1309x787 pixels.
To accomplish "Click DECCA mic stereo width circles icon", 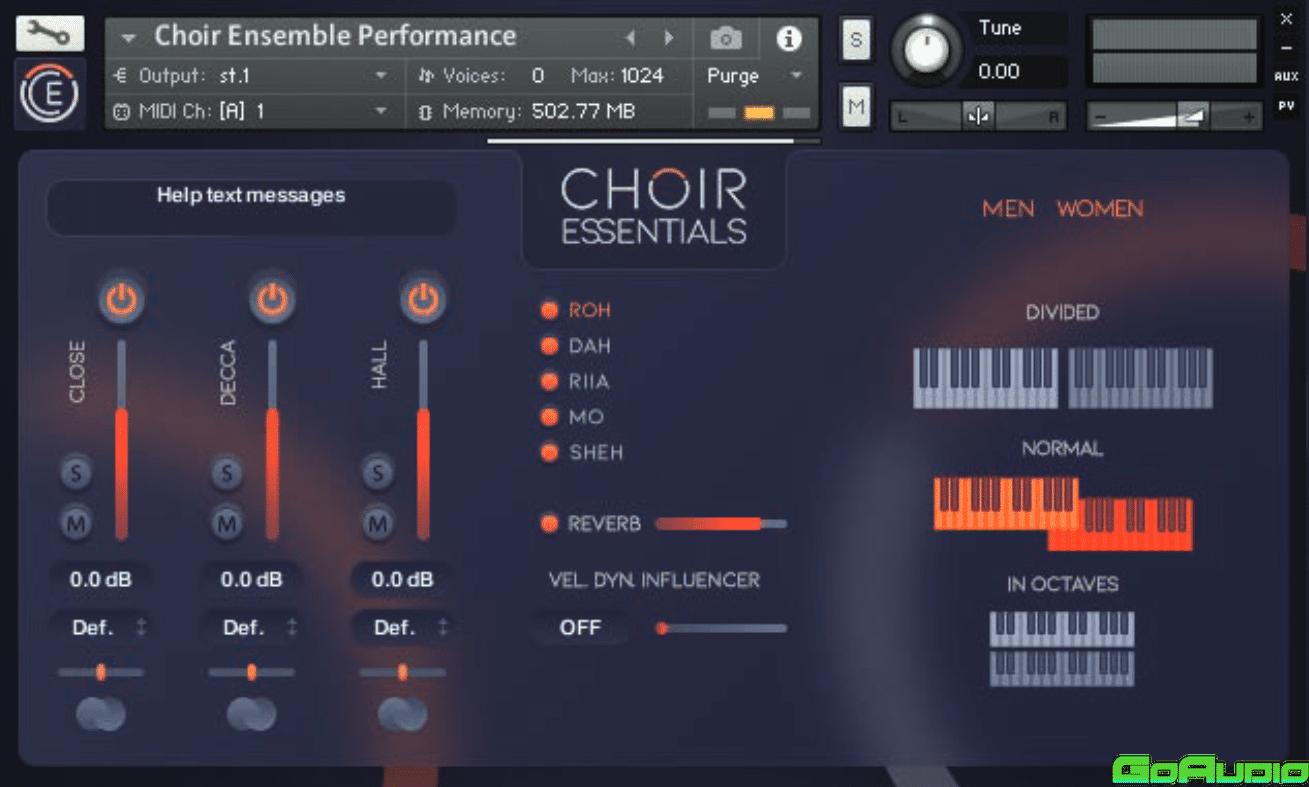I will pyautogui.click(x=251, y=714).
